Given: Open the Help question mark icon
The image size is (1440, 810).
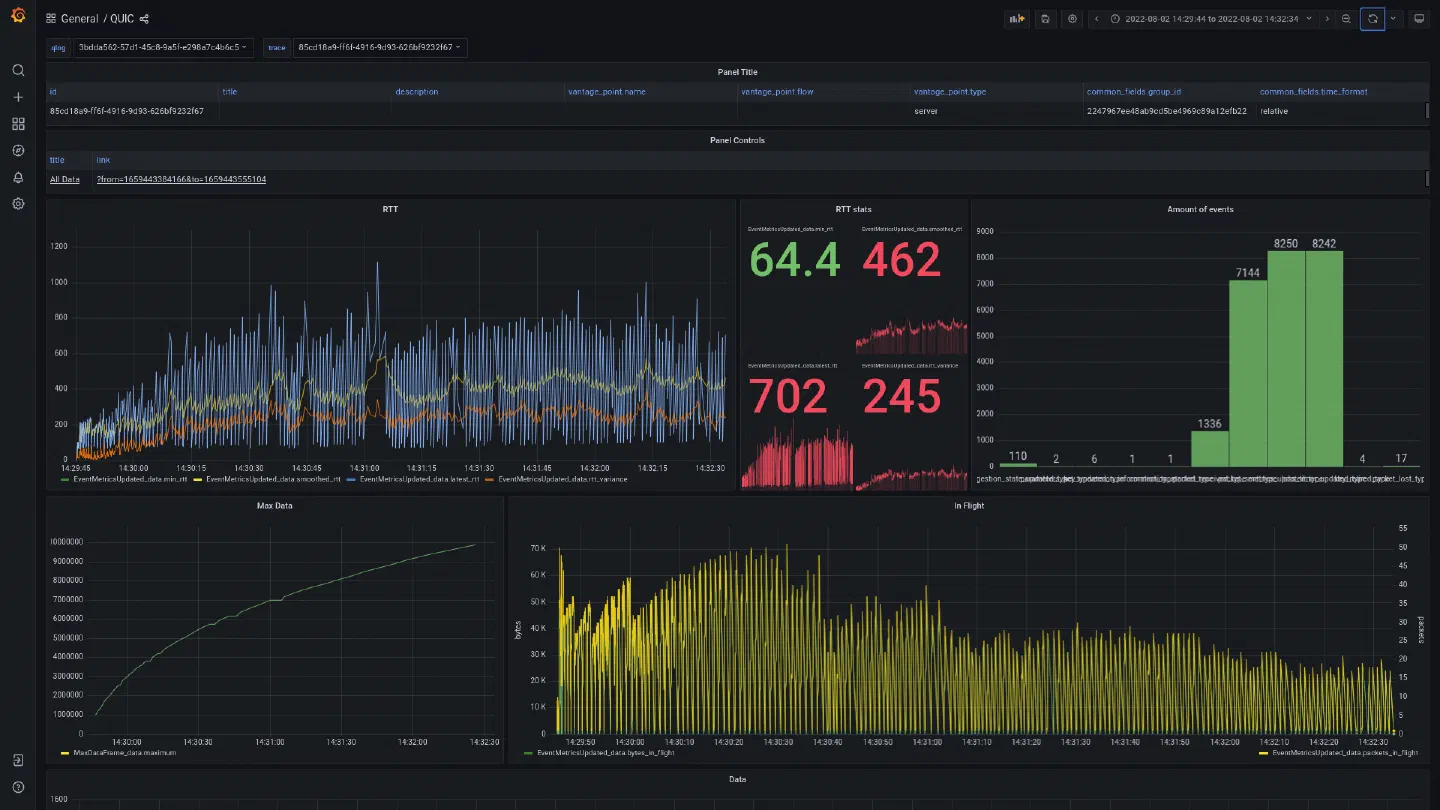Looking at the screenshot, I should point(18,787).
